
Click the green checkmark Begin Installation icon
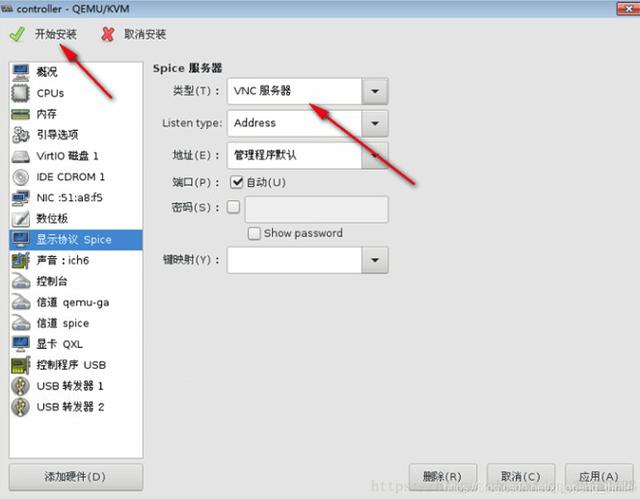(17, 34)
